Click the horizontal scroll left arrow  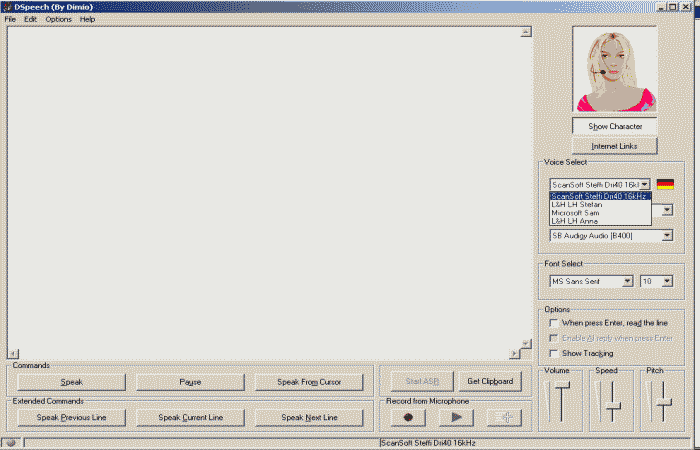pyautogui.click(x=13, y=354)
